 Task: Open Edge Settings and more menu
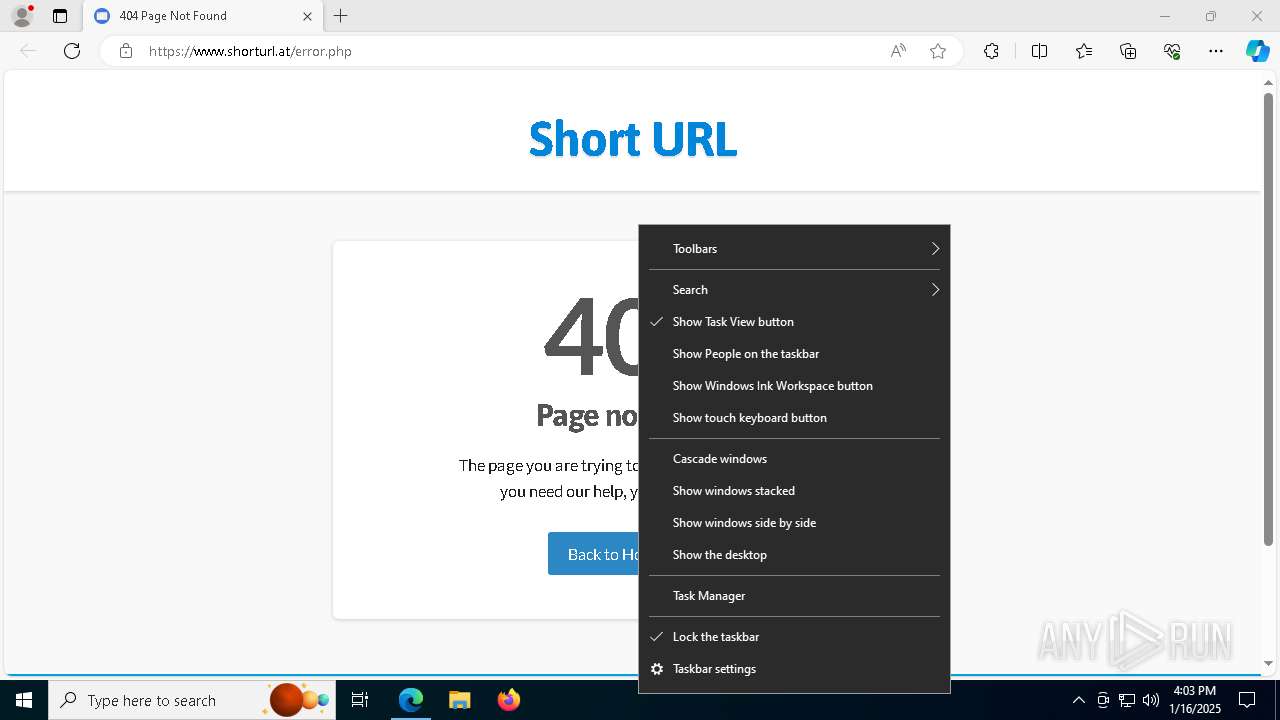coord(1216,51)
